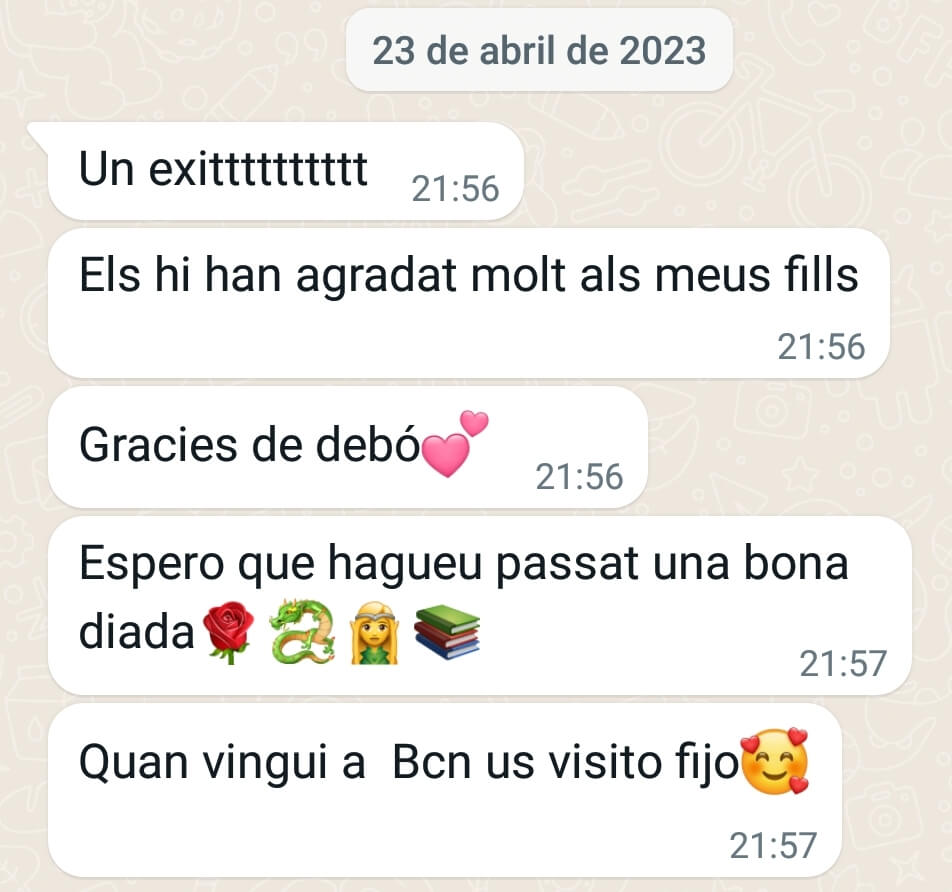952x892 pixels.
Task: Select the 'Els hi han agradat molt' message
Action: pyautogui.click(x=469, y=304)
